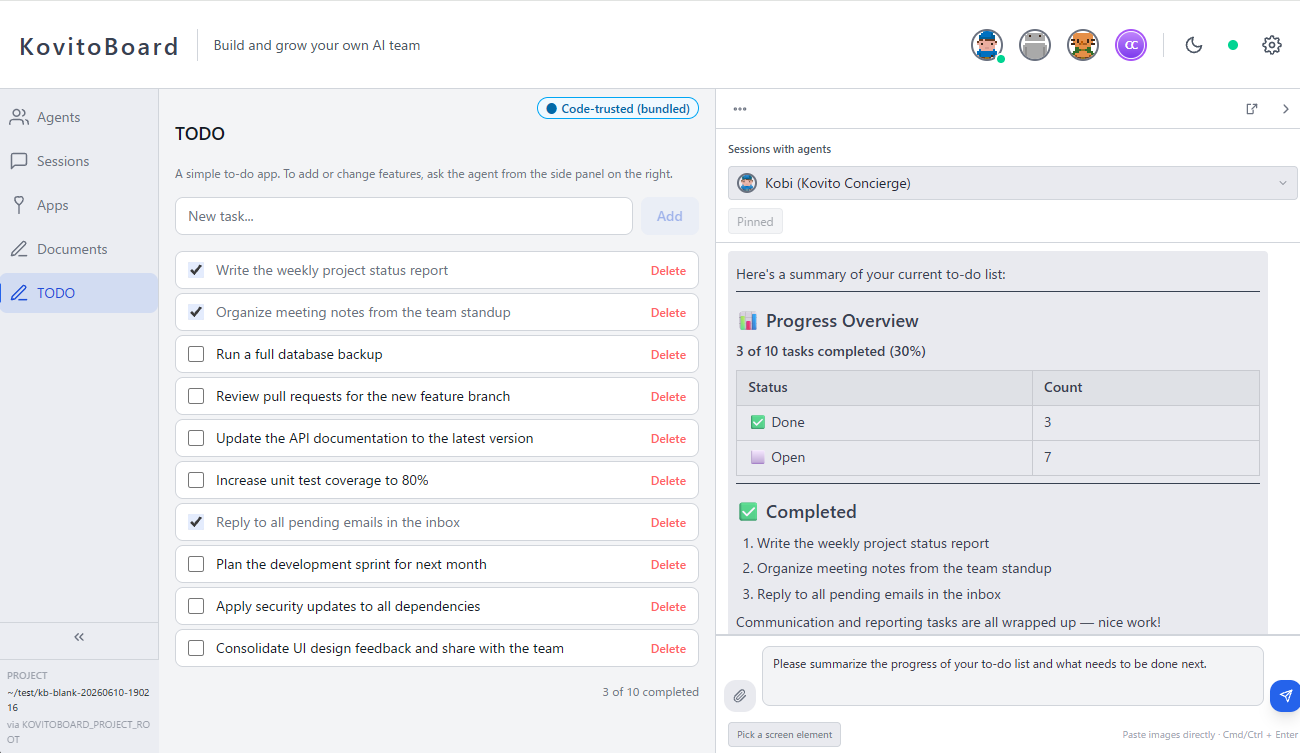Toggle dark mode moon icon

click(1193, 45)
